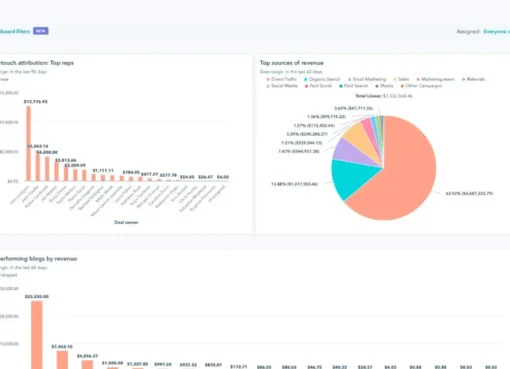Click the $1,111.11 bar value label
The width and height of the screenshot is (510, 369).
(x=103, y=170)
